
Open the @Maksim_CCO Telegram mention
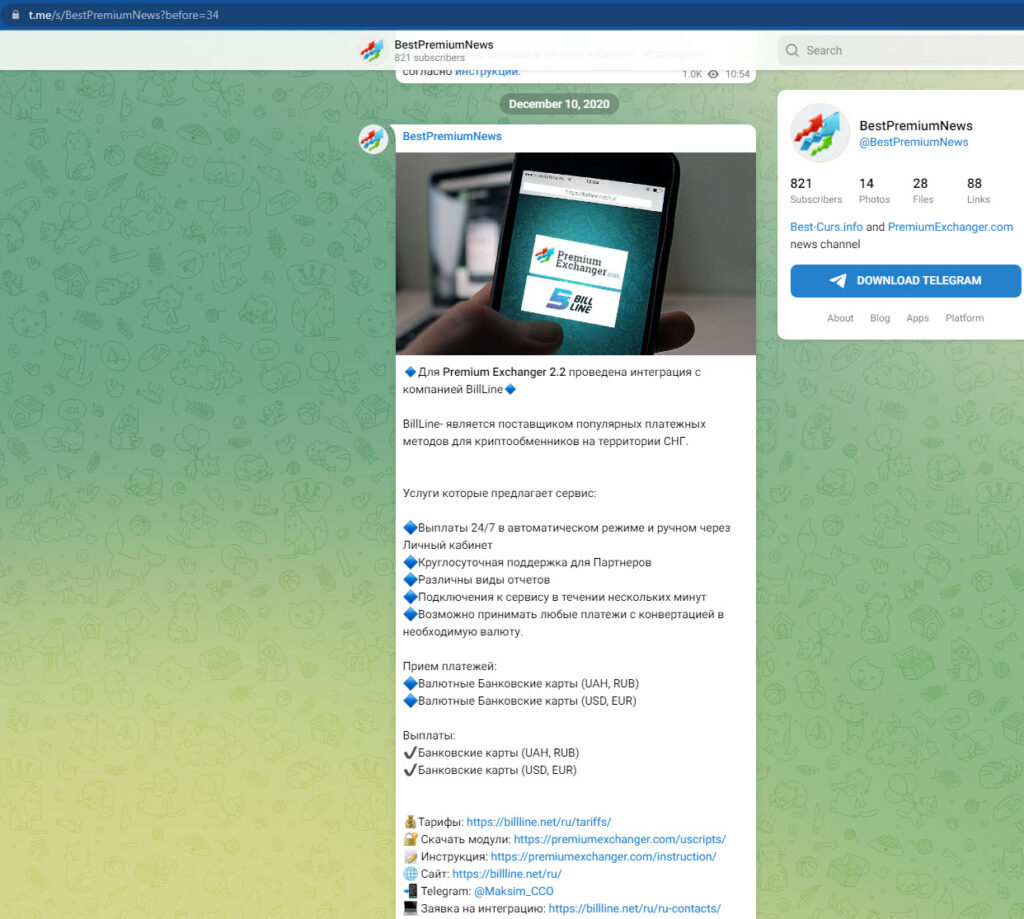[513, 891]
